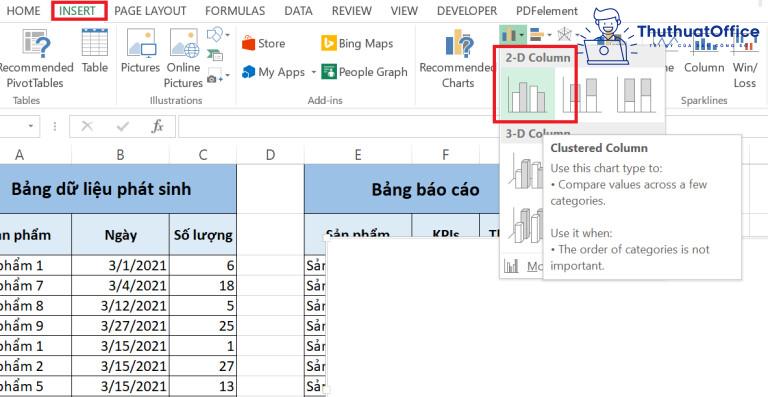Viewport: 768px width, 397px height.
Task: Select the 3-D Column chart in the second row
Action: coord(527,224)
